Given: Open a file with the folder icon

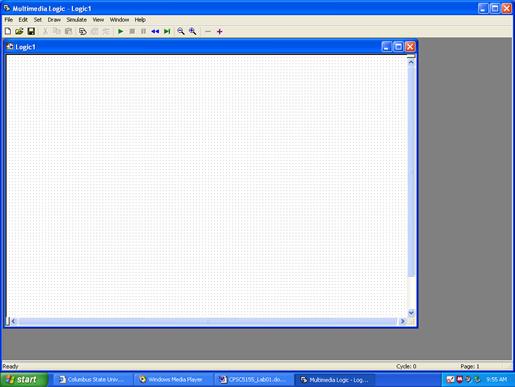Looking at the screenshot, I should (x=19, y=31).
